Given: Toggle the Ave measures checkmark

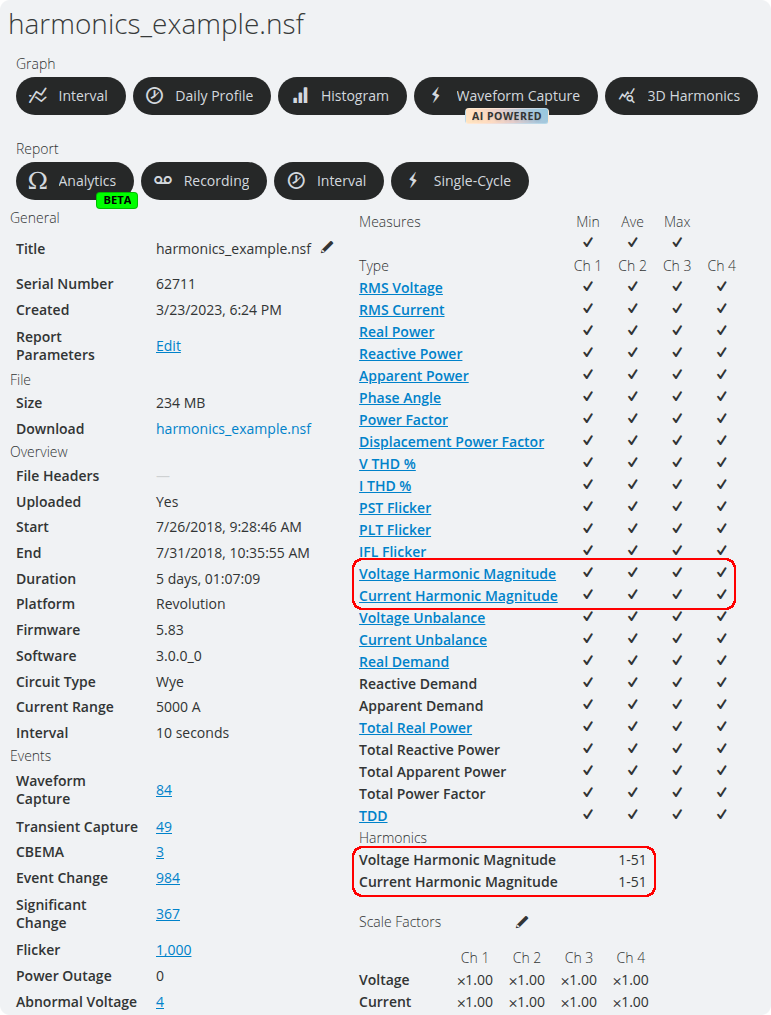Looking at the screenshot, I should tap(632, 242).
